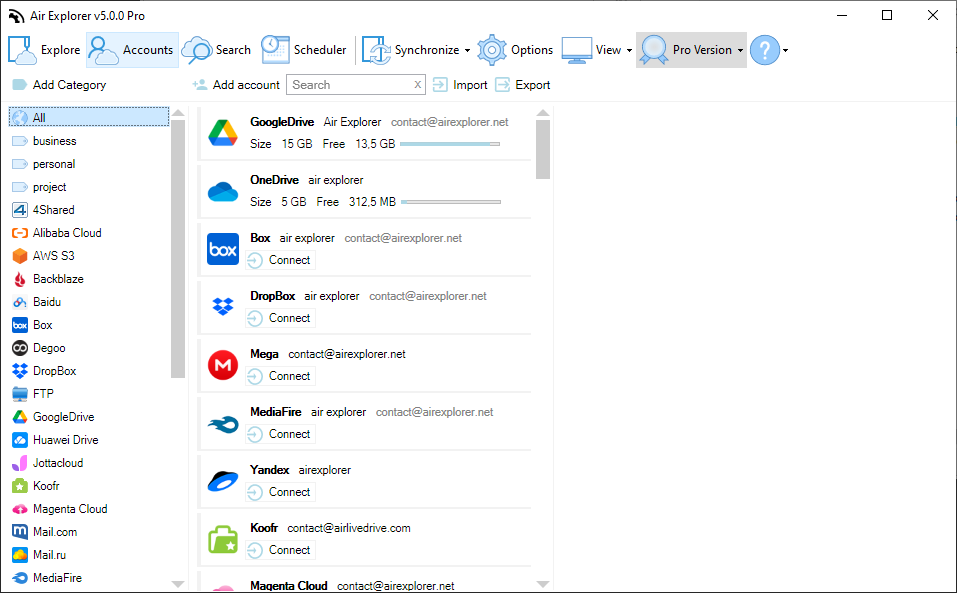Click the Magenta Cloud icon in sidebar

[x=20, y=509]
